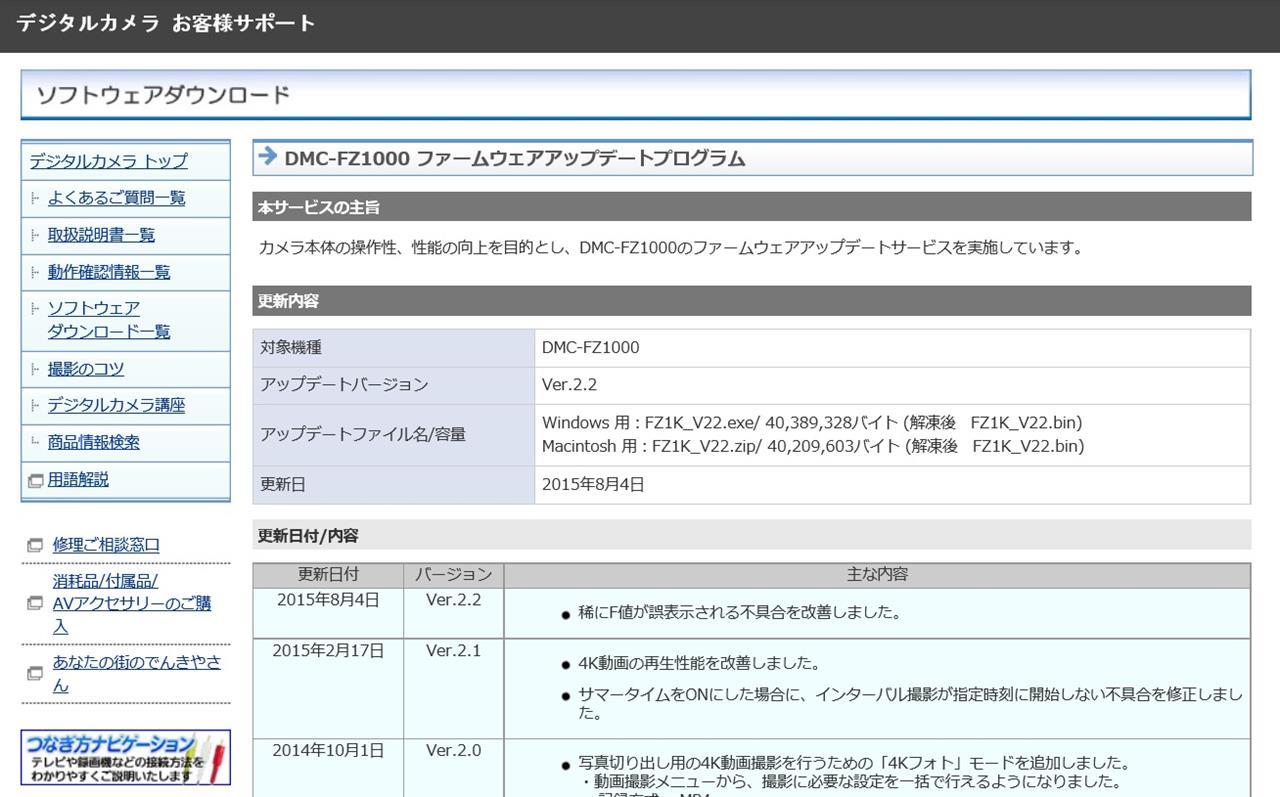Click デジタルカメラ お客様サポート header text
The width and height of the screenshot is (1280, 797).
pyautogui.click(x=166, y=23)
